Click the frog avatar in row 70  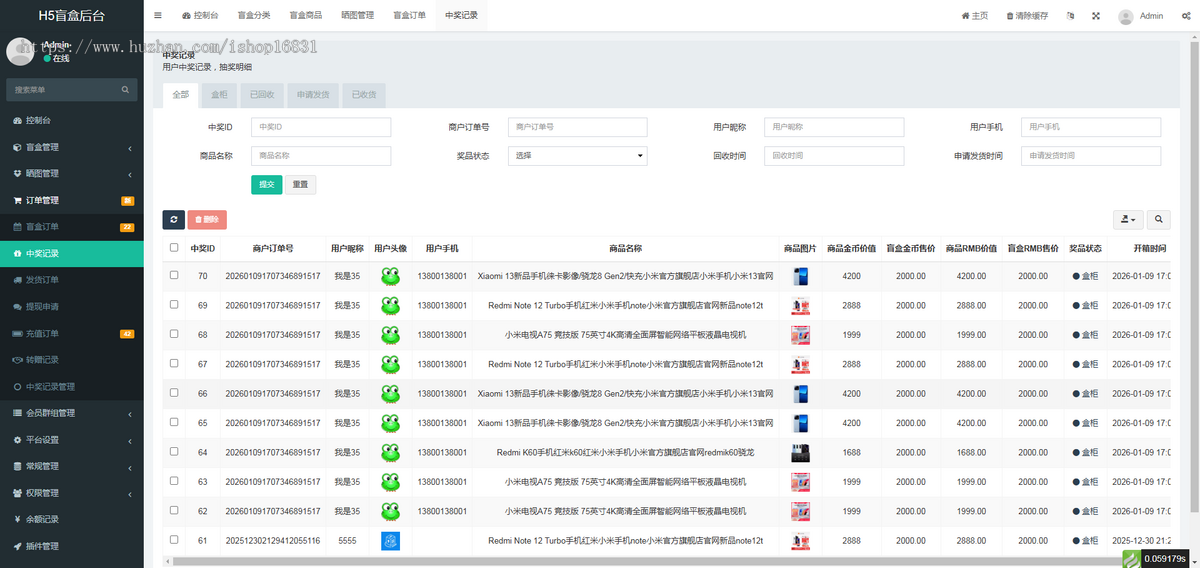coord(390,277)
